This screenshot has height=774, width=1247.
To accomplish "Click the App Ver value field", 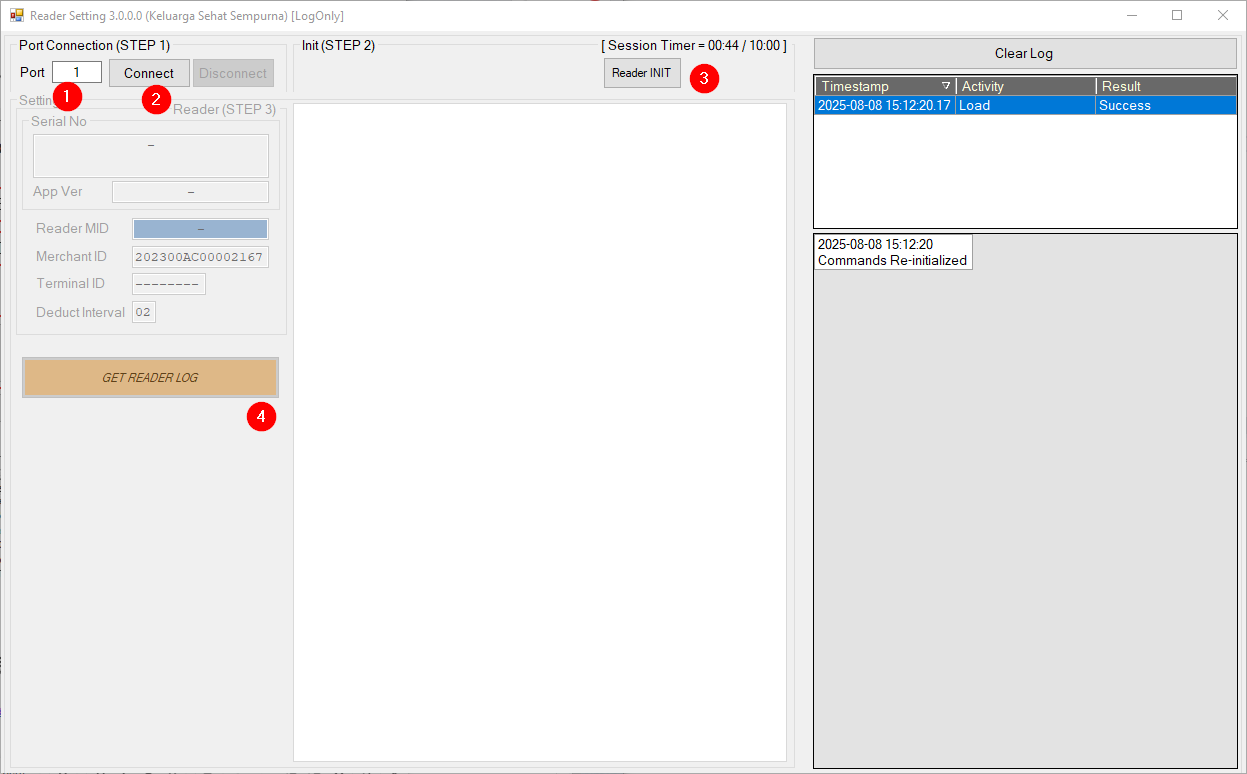I will pos(190,192).
